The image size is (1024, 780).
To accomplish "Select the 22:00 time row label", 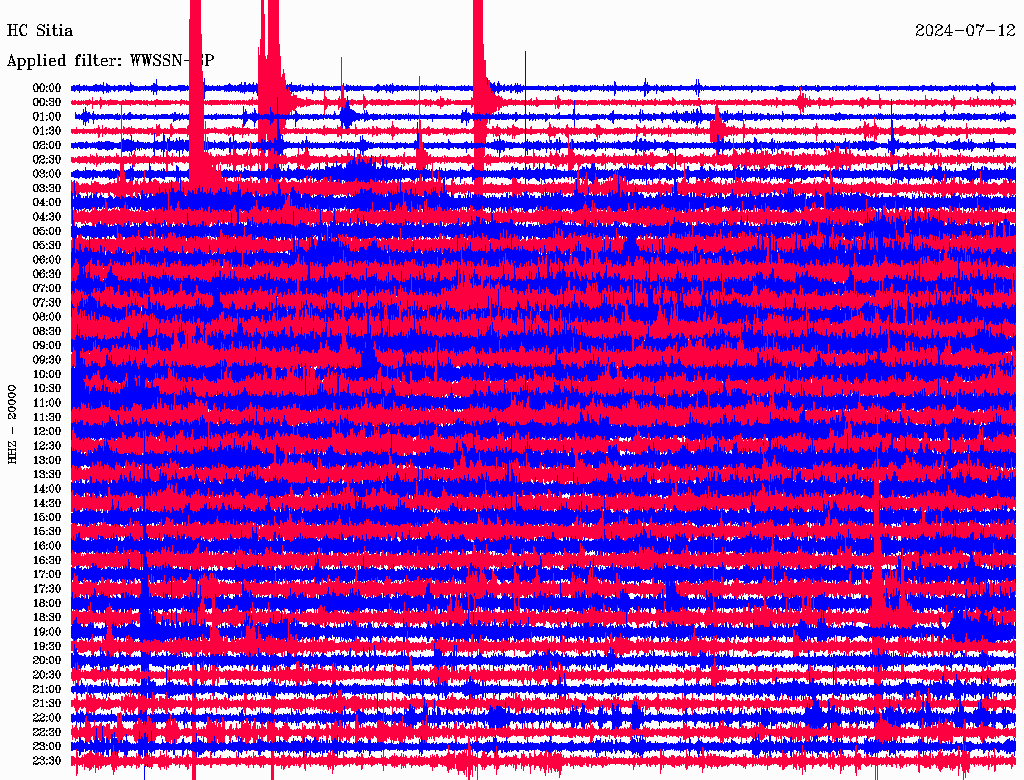I will point(47,717).
